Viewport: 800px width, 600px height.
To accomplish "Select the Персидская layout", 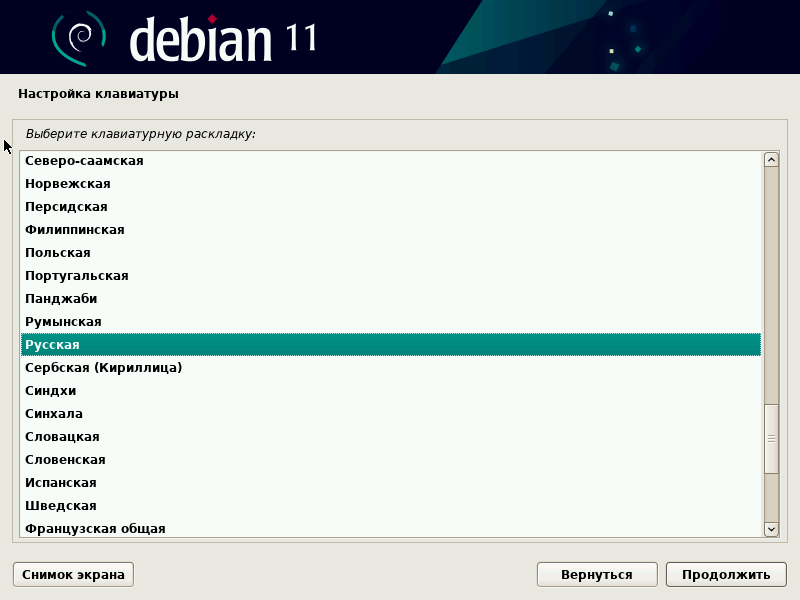I will tap(100, 207).
